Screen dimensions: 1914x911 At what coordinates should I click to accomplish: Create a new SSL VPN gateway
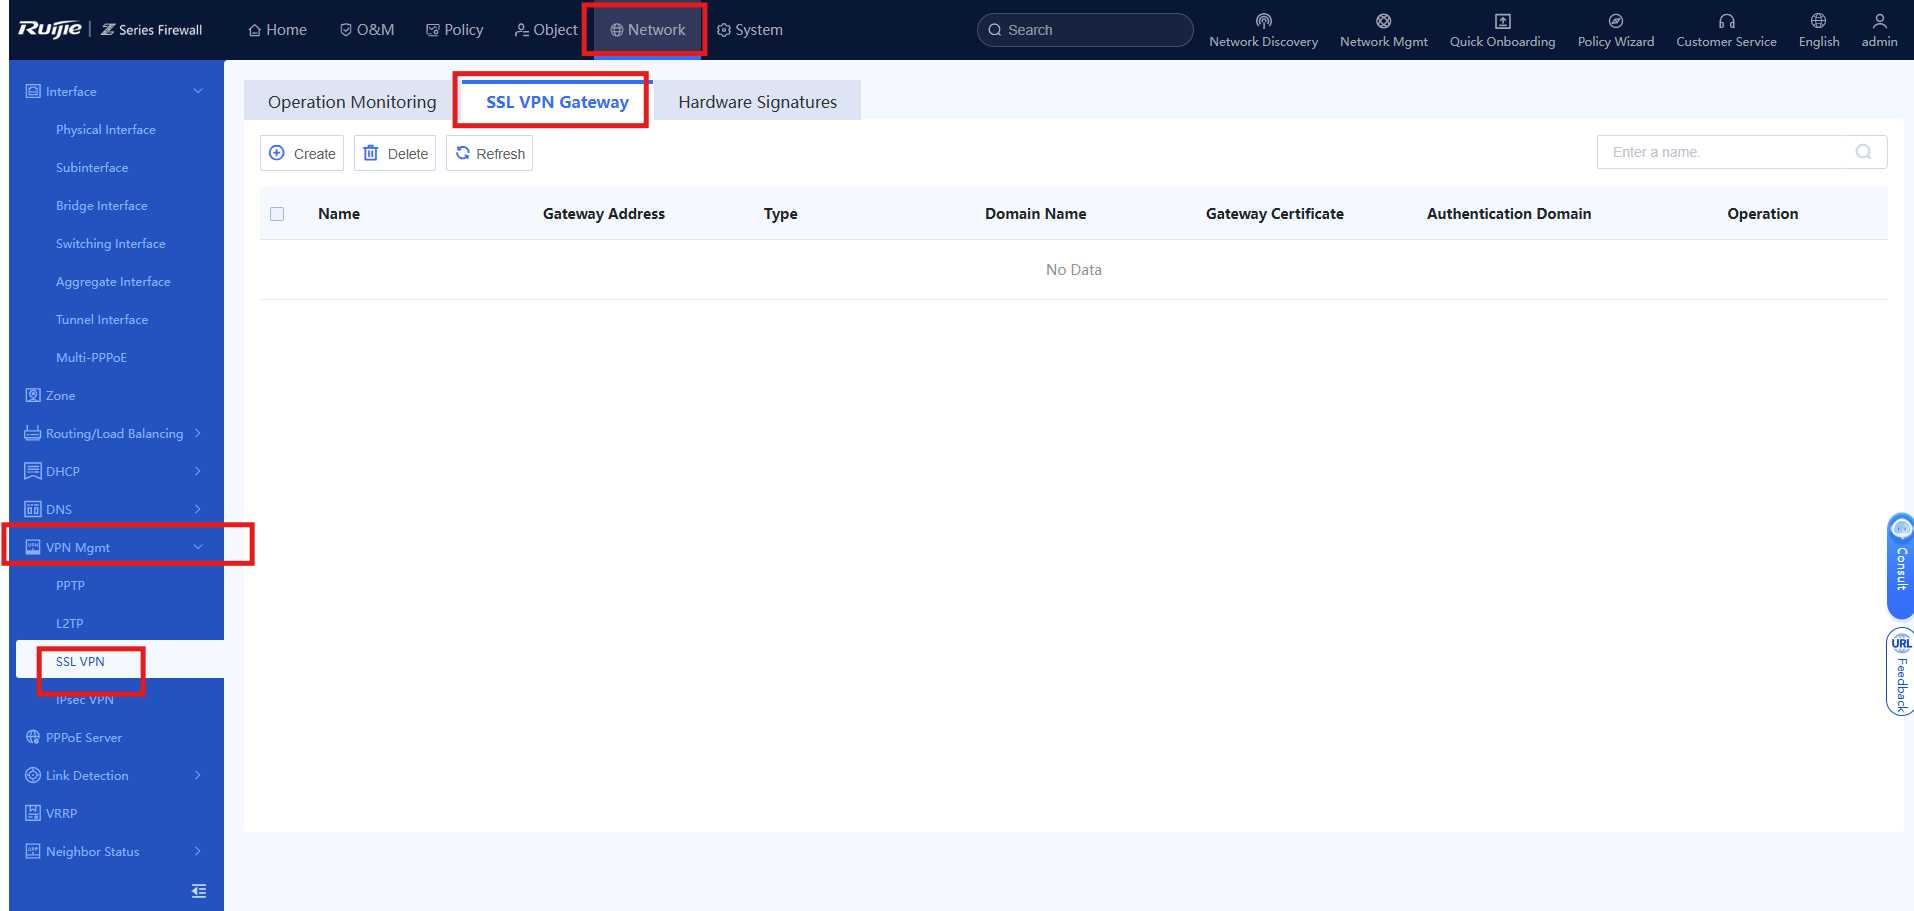click(x=302, y=153)
